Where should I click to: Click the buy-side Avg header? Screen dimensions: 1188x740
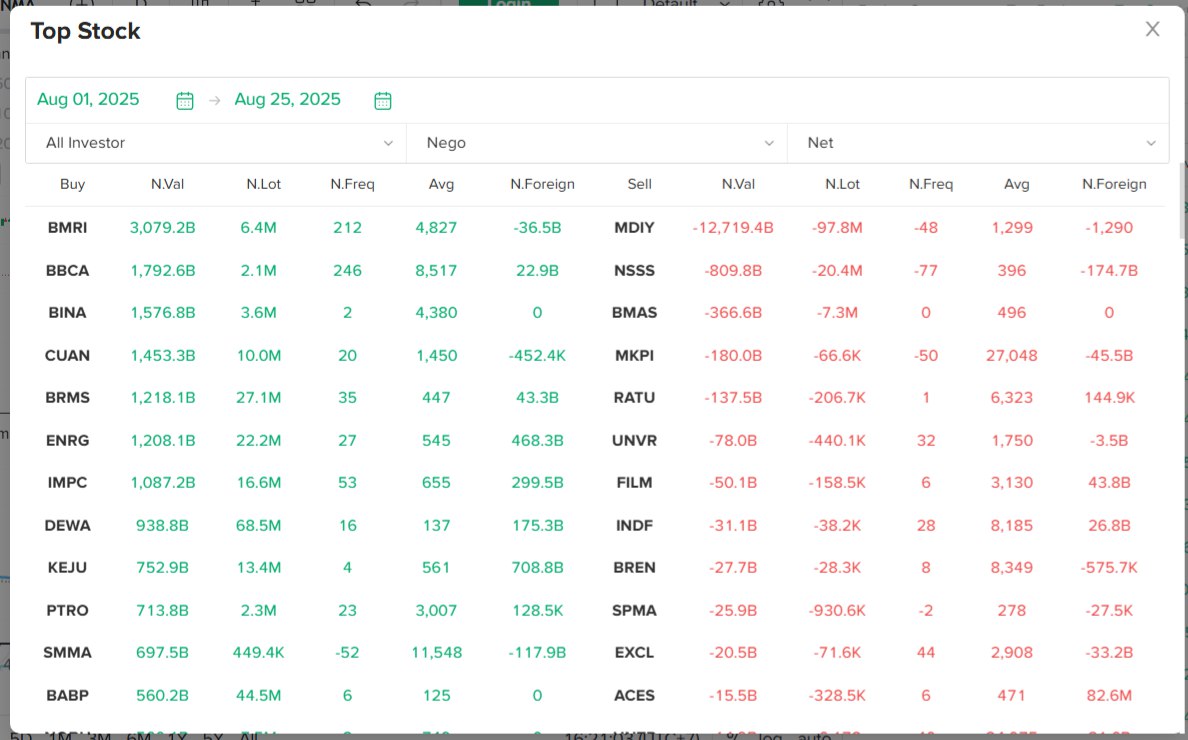coord(442,184)
